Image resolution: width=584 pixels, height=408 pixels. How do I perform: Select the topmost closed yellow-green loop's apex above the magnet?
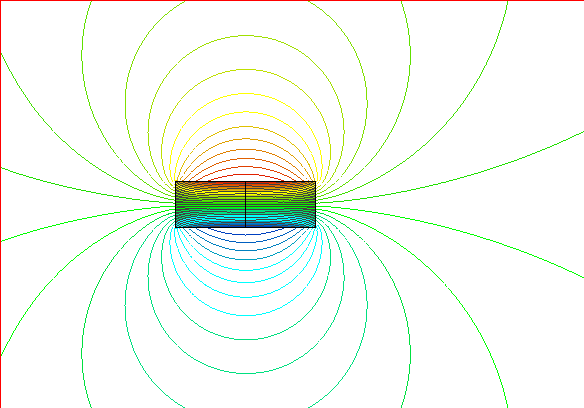point(246,36)
